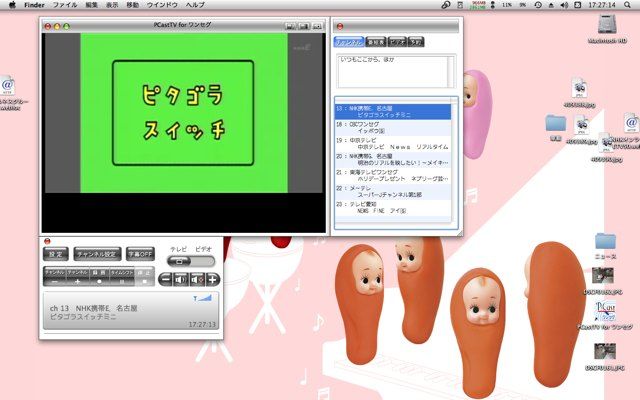
Task: Open the ヘルプ menu
Action: pos(195,5)
